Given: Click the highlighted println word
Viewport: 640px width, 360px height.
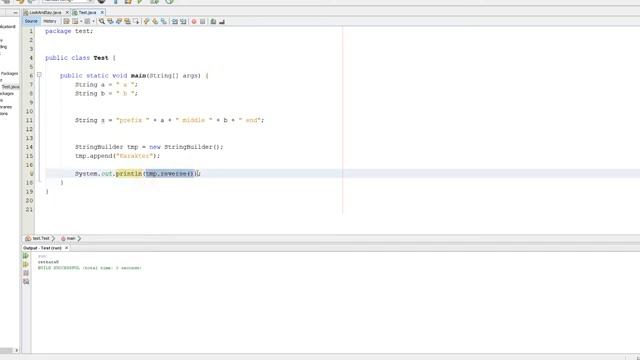Looking at the screenshot, I should pyautogui.click(x=129, y=173).
